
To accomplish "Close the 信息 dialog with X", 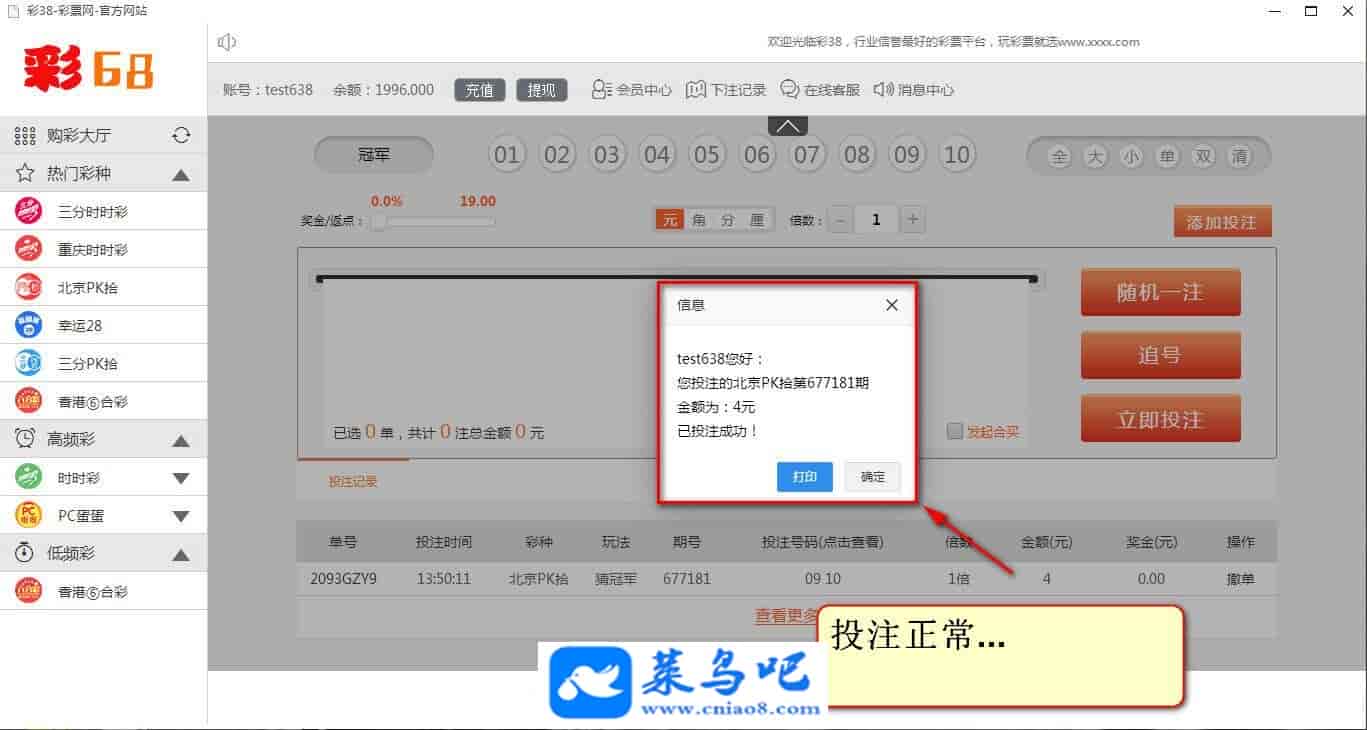I will [891, 305].
